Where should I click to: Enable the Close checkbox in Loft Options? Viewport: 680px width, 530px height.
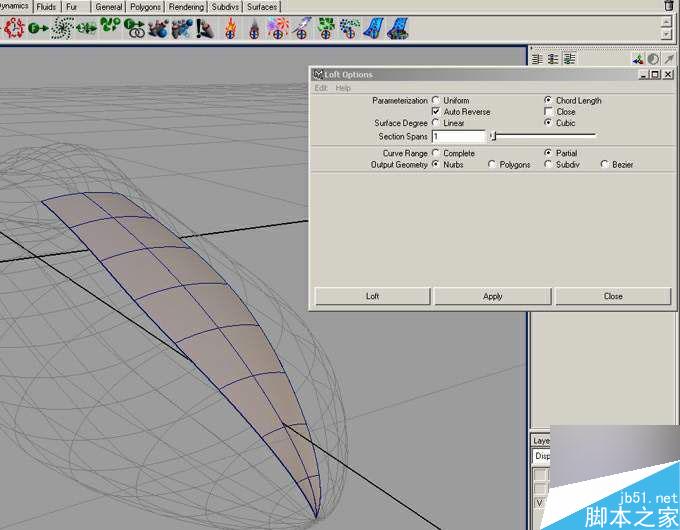tap(548, 112)
